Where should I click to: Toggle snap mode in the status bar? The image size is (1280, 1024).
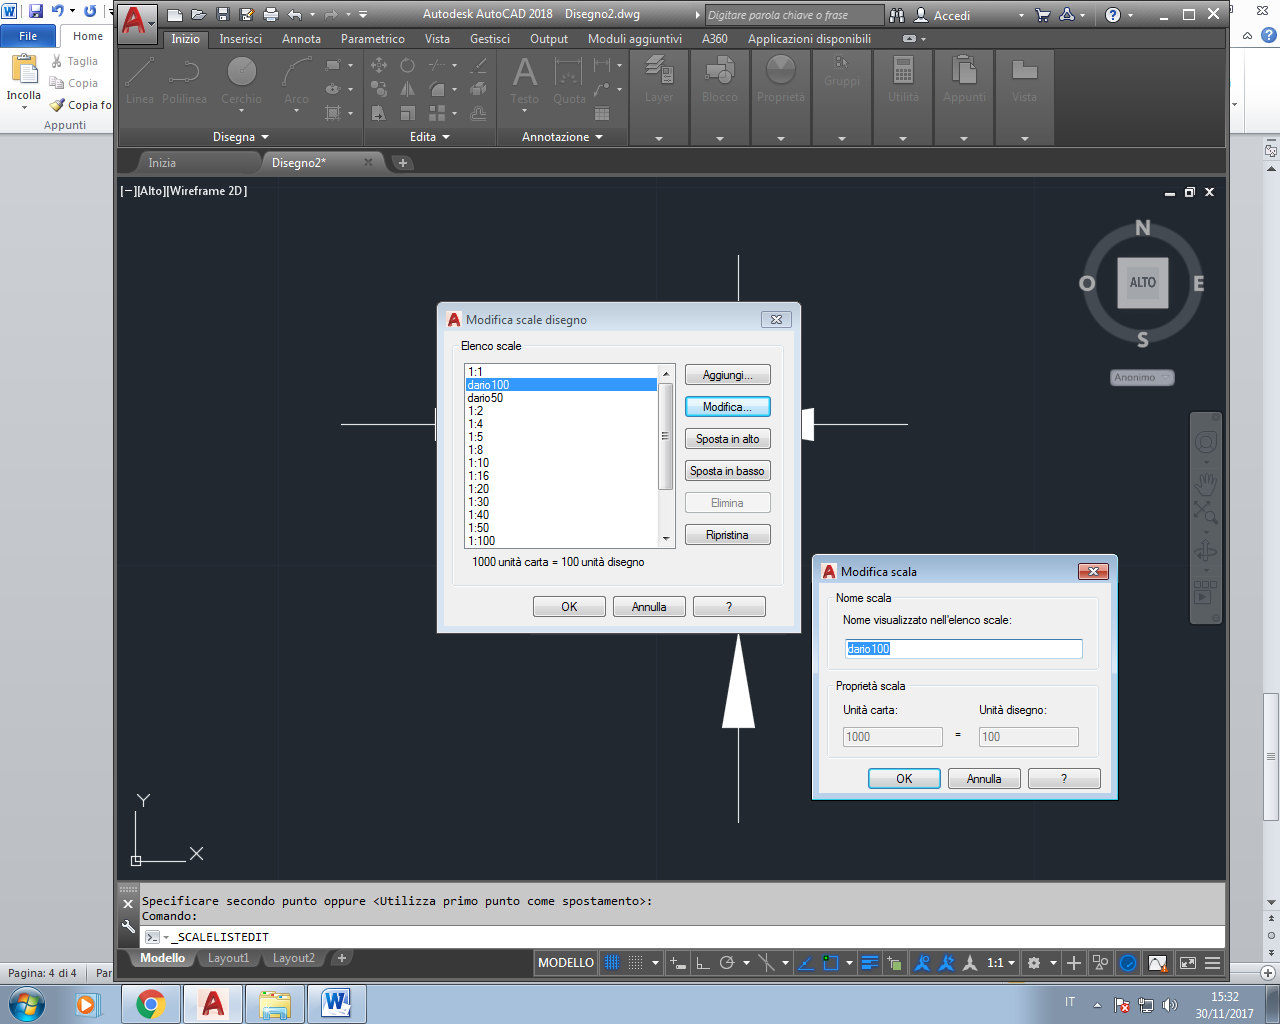coord(635,963)
